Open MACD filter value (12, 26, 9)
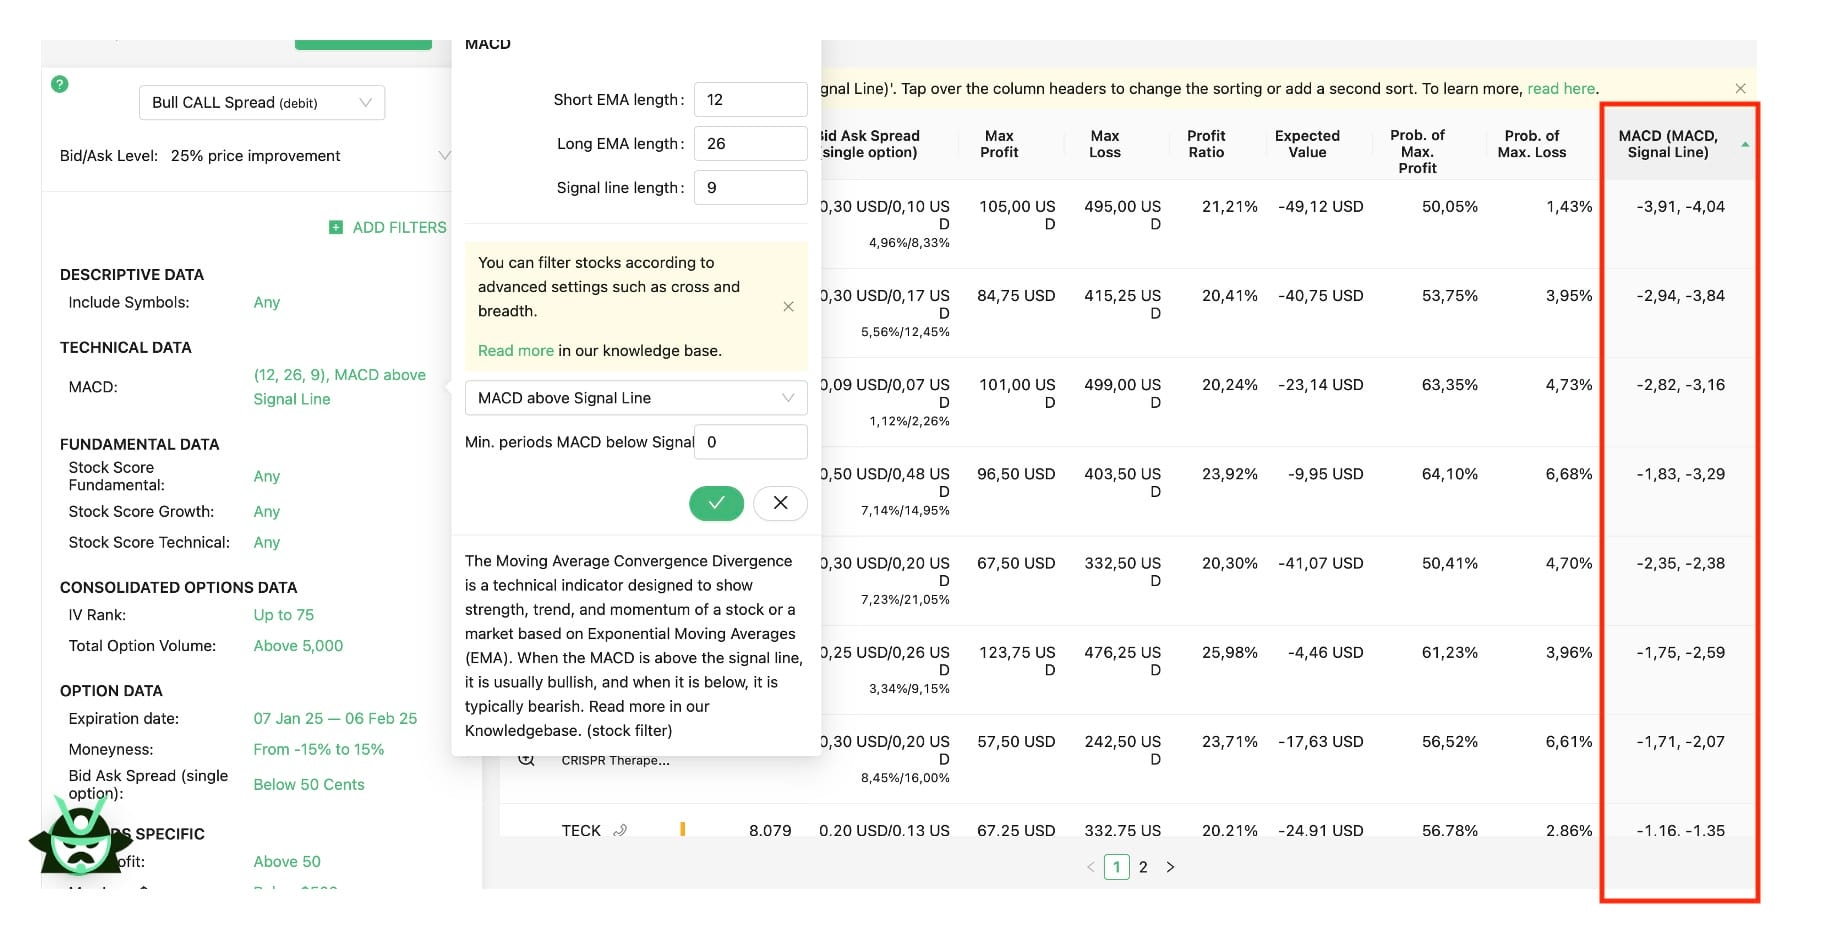This screenshot has width=1830, height=936. pyautogui.click(x=340, y=387)
